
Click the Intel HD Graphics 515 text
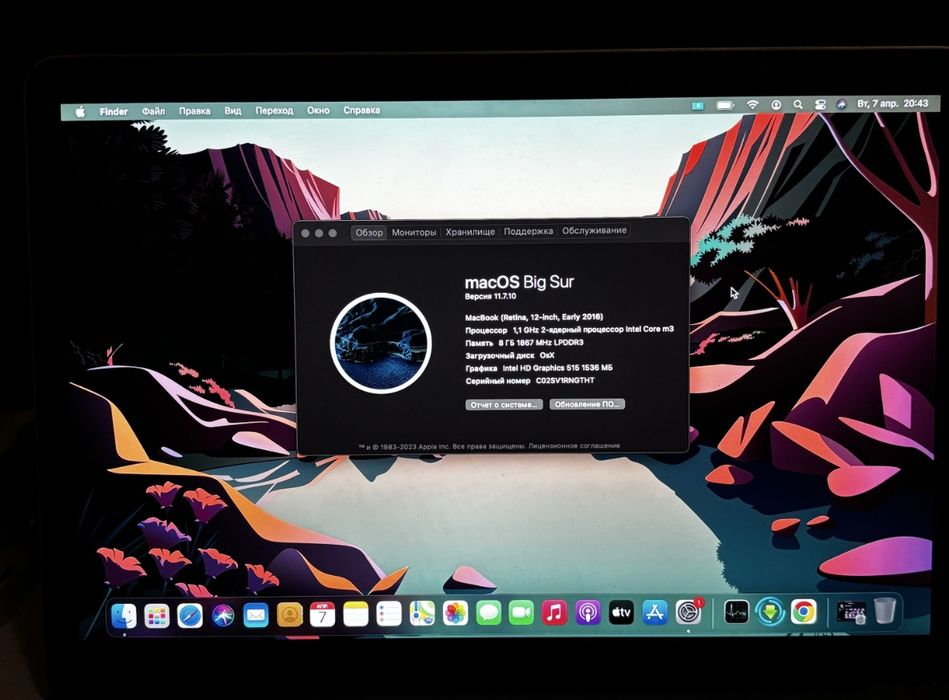pos(557,368)
